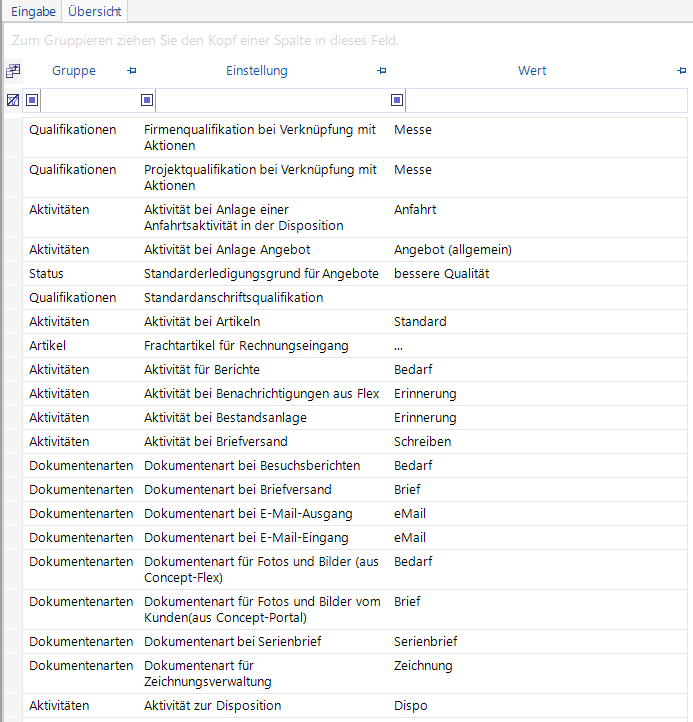Select the Aktivität zur Disposition row
This screenshot has width=693, height=722.
pos(355,705)
